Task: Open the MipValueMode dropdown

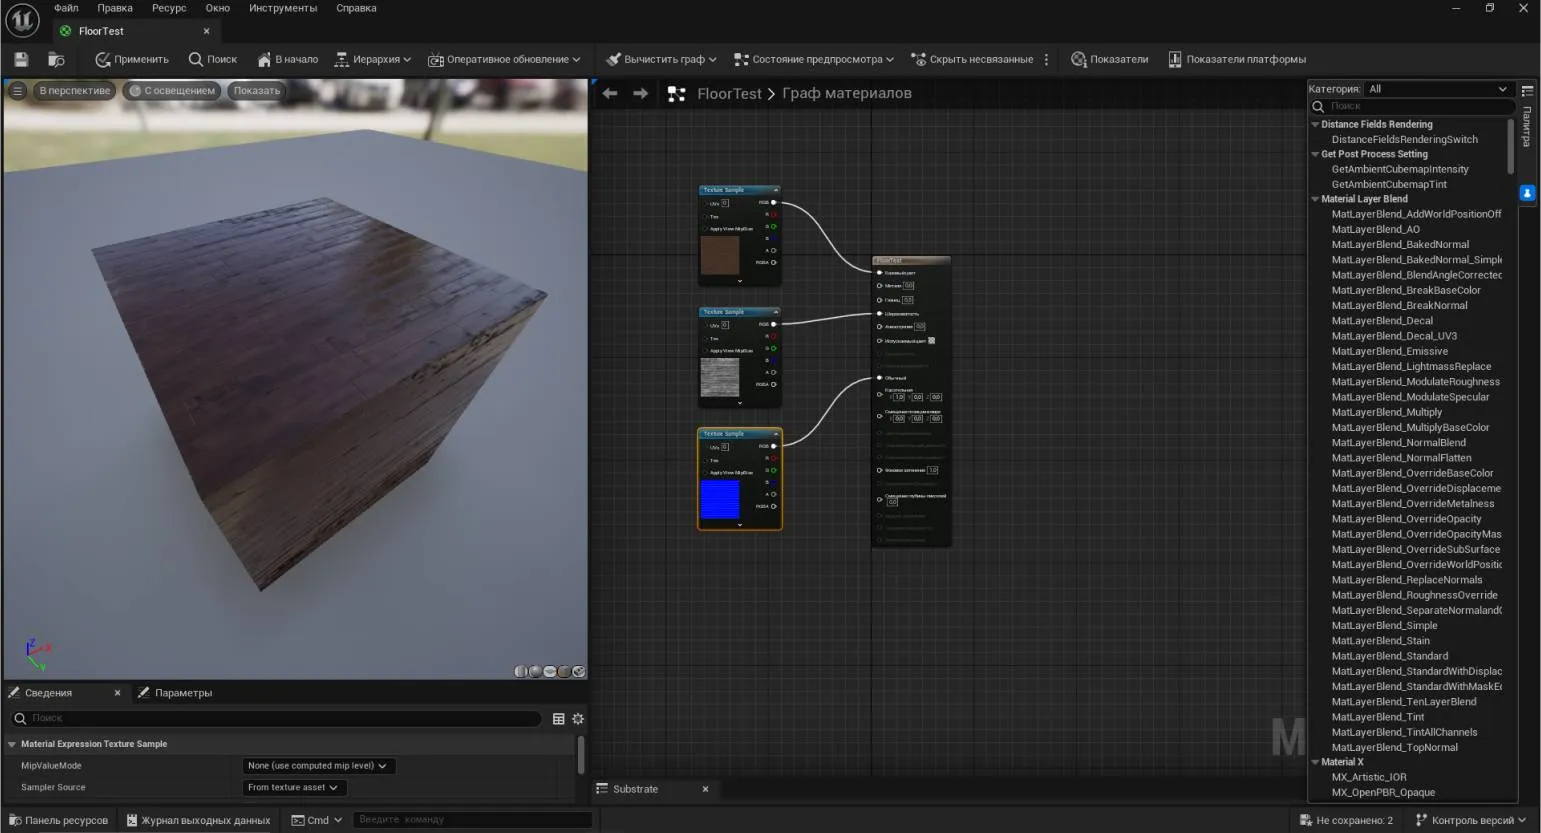Action: pyautogui.click(x=317, y=766)
